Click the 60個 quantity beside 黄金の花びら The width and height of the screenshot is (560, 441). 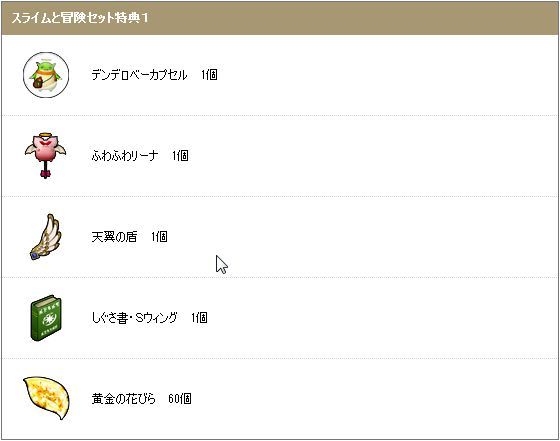(x=180, y=399)
